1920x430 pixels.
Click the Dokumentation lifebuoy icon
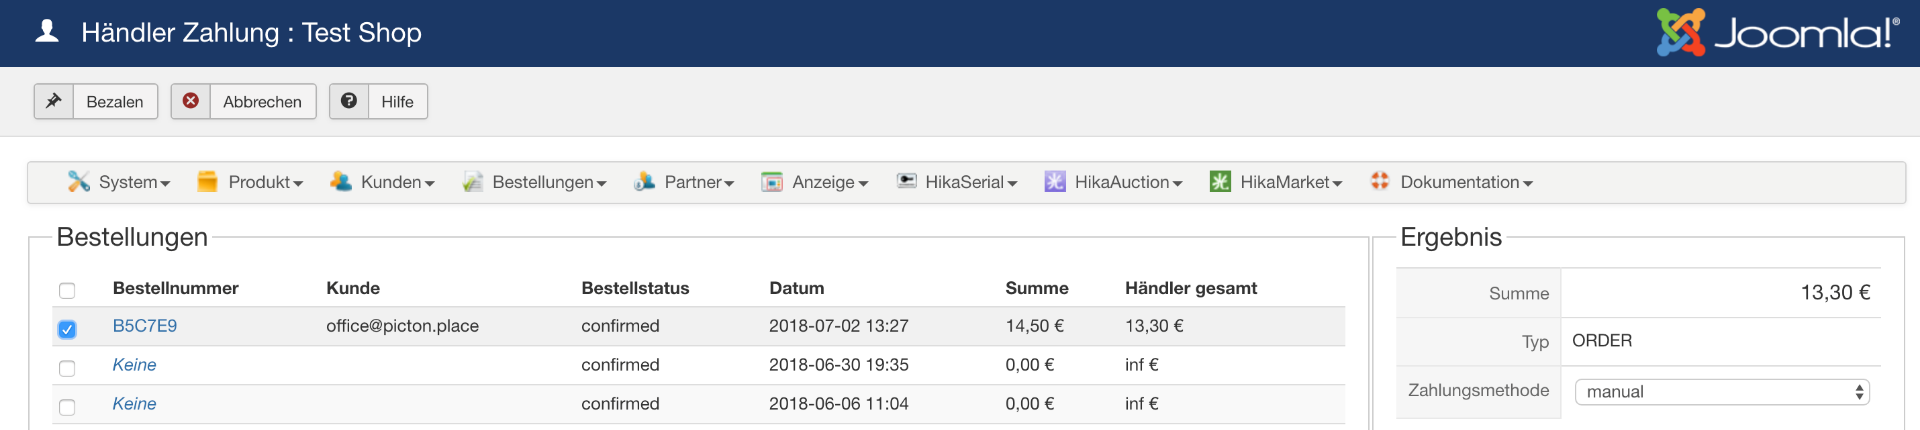pos(1380,181)
